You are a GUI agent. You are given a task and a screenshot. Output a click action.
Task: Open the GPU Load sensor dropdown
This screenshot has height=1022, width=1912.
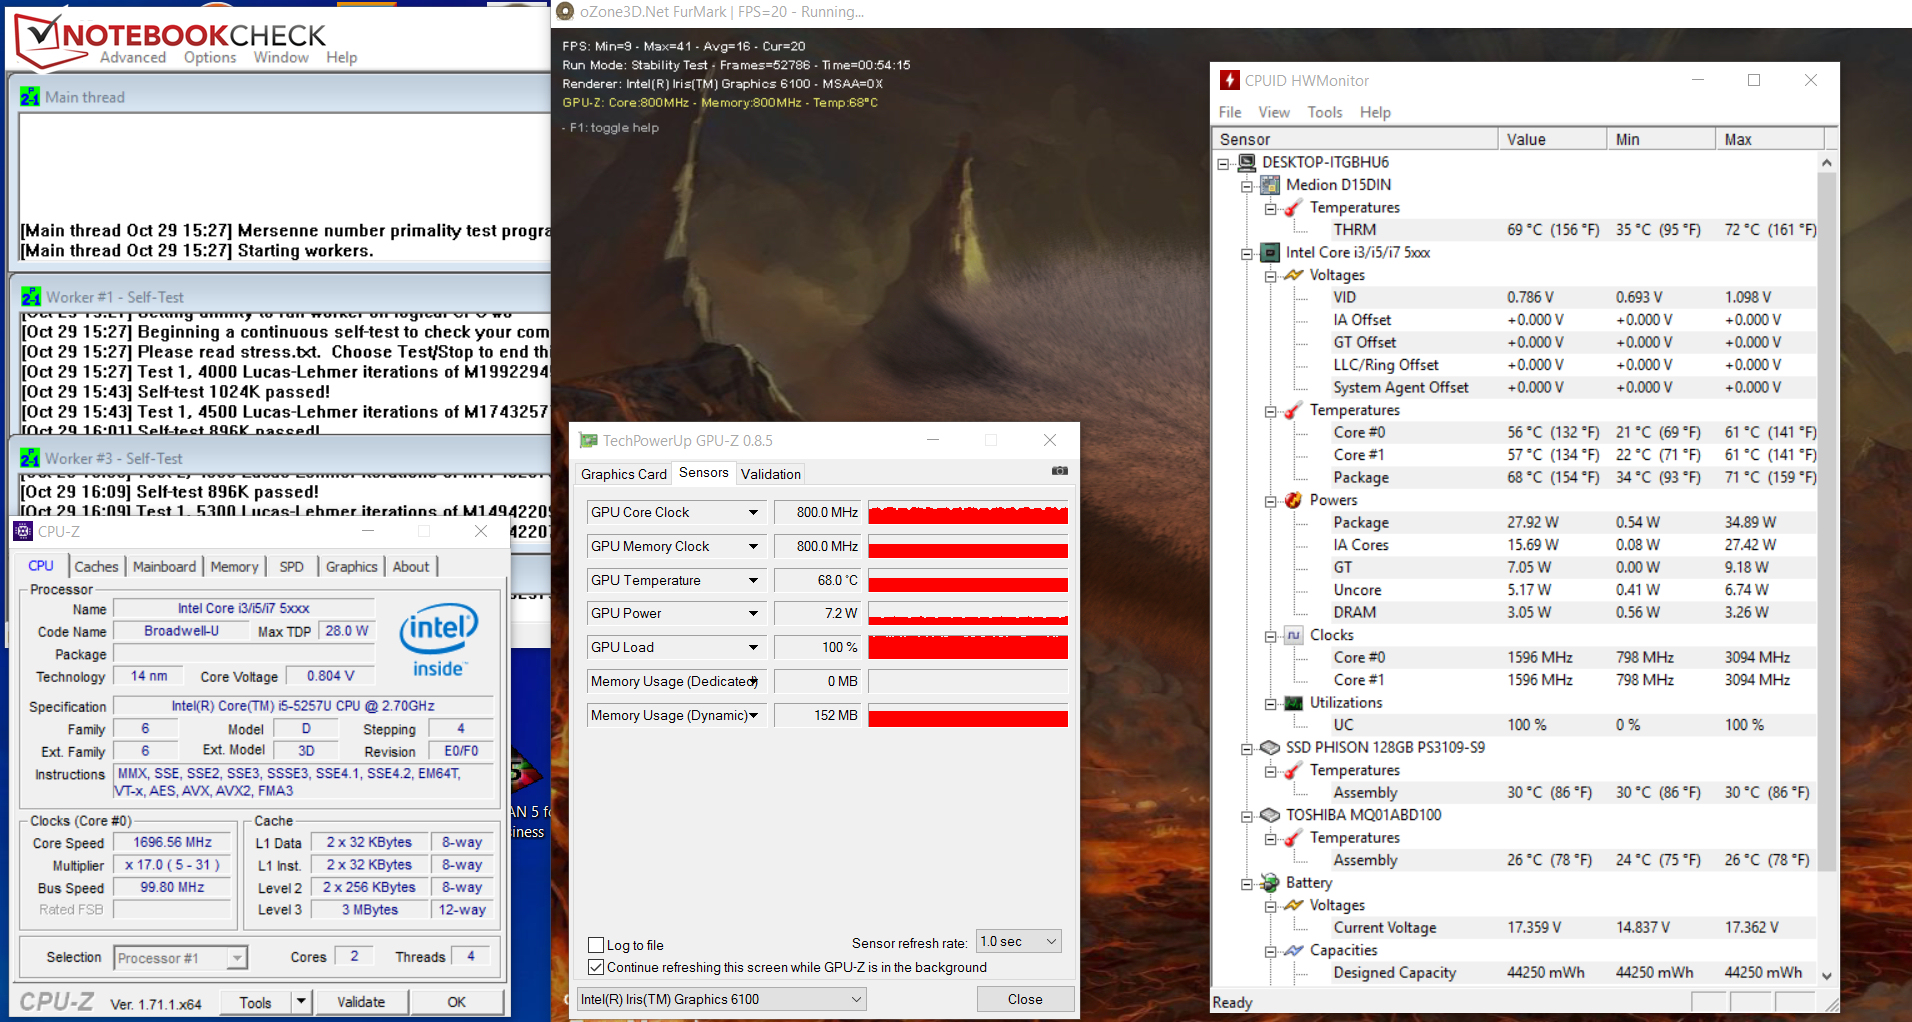pyautogui.click(x=753, y=648)
